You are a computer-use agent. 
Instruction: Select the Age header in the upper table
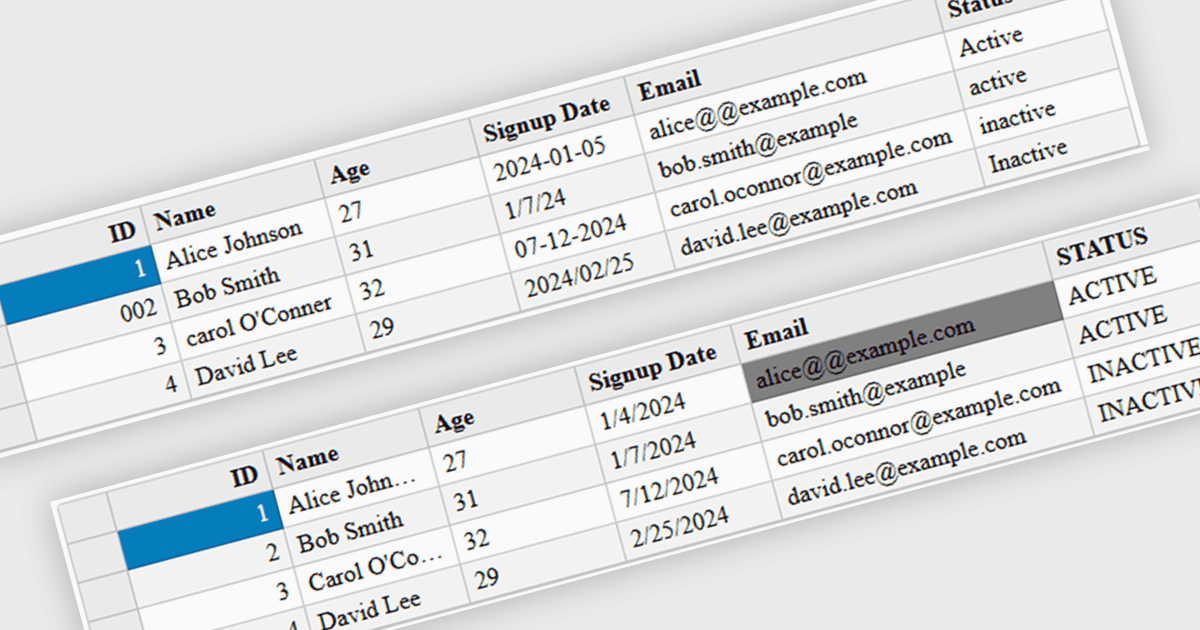pyautogui.click(x=350, y=172)
